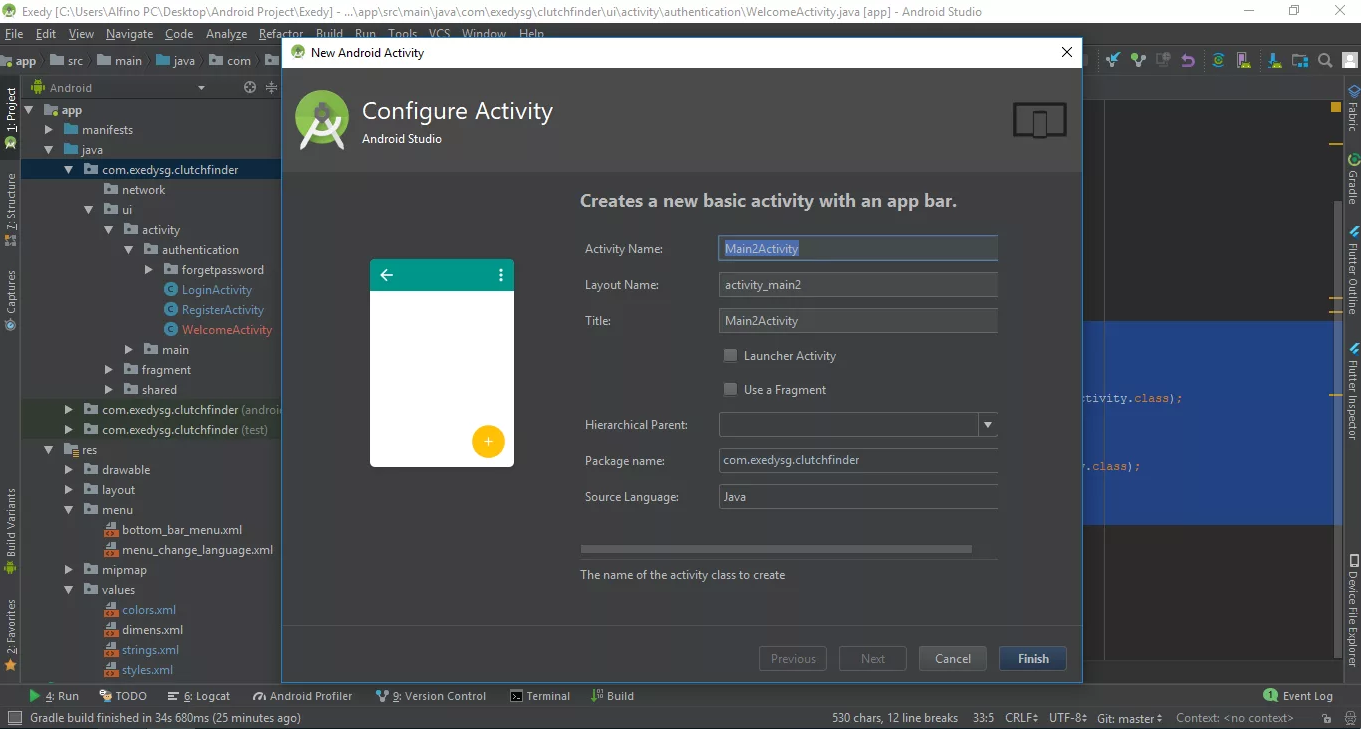Collapse the app module tree node
Screen dimensions: 1361x729
29,110
